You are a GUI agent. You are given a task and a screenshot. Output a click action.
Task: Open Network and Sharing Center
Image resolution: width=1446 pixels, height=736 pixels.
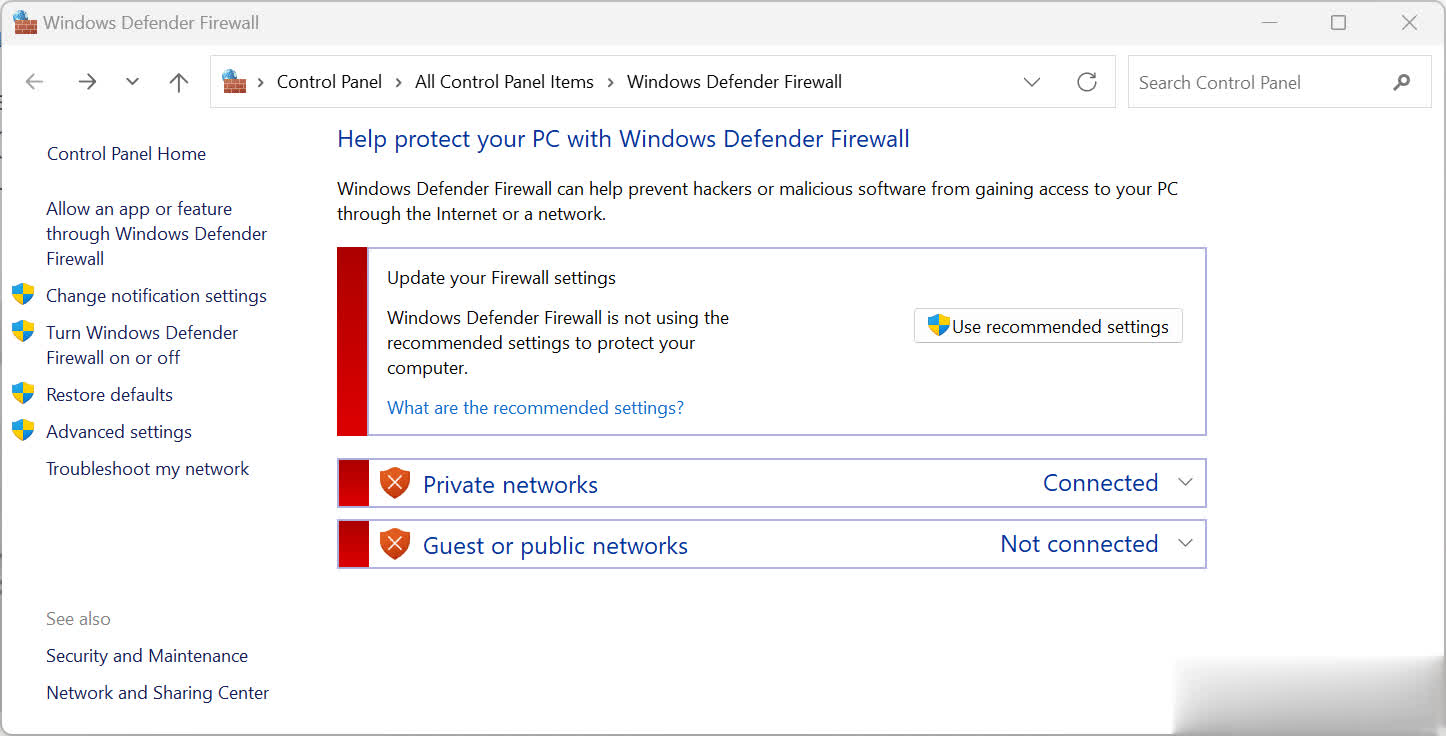tap(157, 693)
